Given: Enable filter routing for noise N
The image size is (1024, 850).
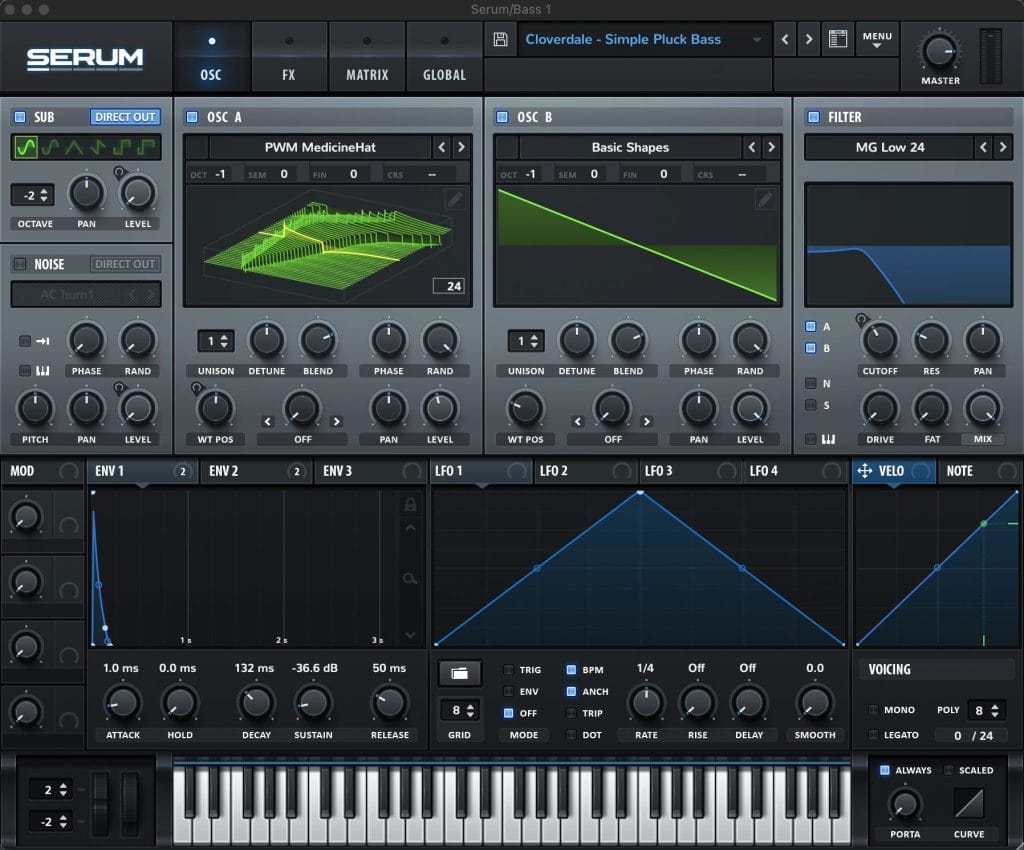Looking at the screenshot, I should [810, 383].
